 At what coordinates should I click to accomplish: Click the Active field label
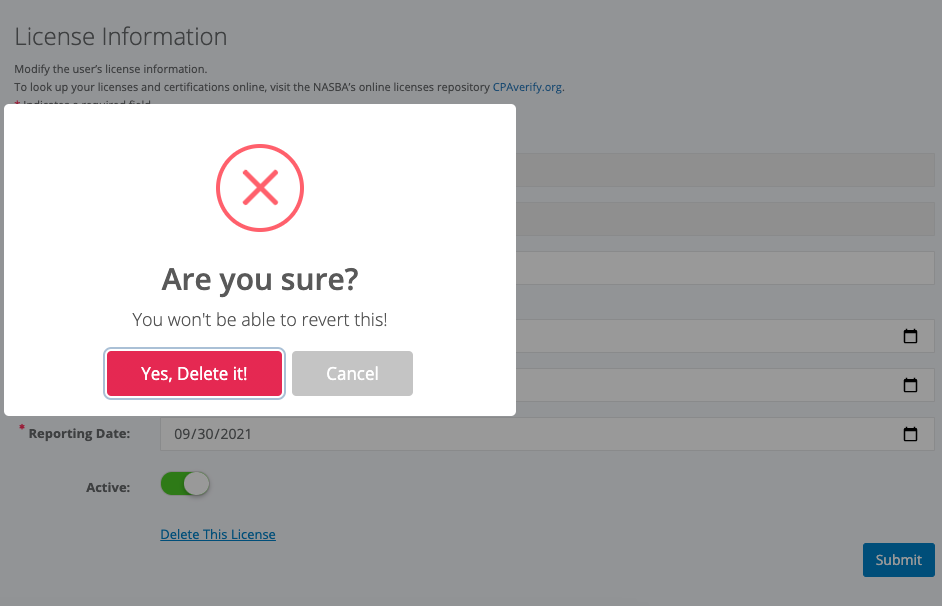pyautogui.click(x=108, y=487)
